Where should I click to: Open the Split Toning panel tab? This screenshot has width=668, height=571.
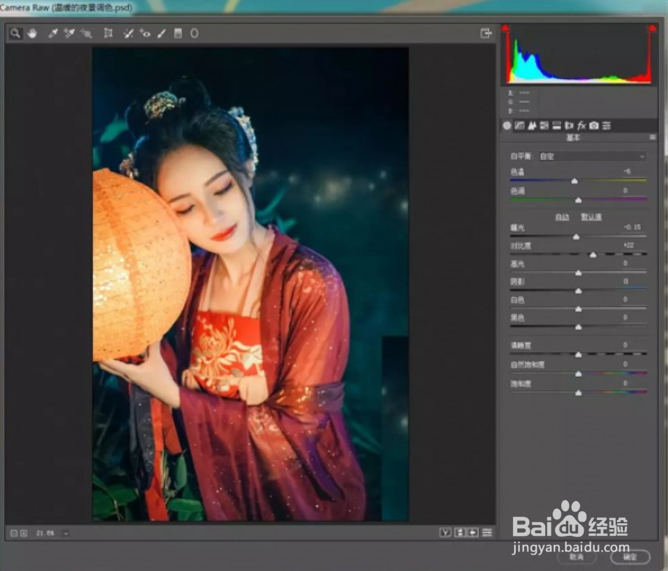[556, 125]
